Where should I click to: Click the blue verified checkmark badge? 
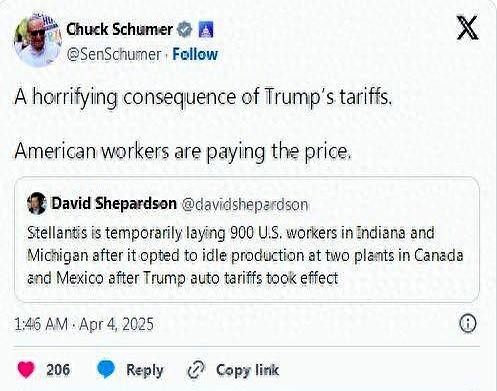coord(184,29)
